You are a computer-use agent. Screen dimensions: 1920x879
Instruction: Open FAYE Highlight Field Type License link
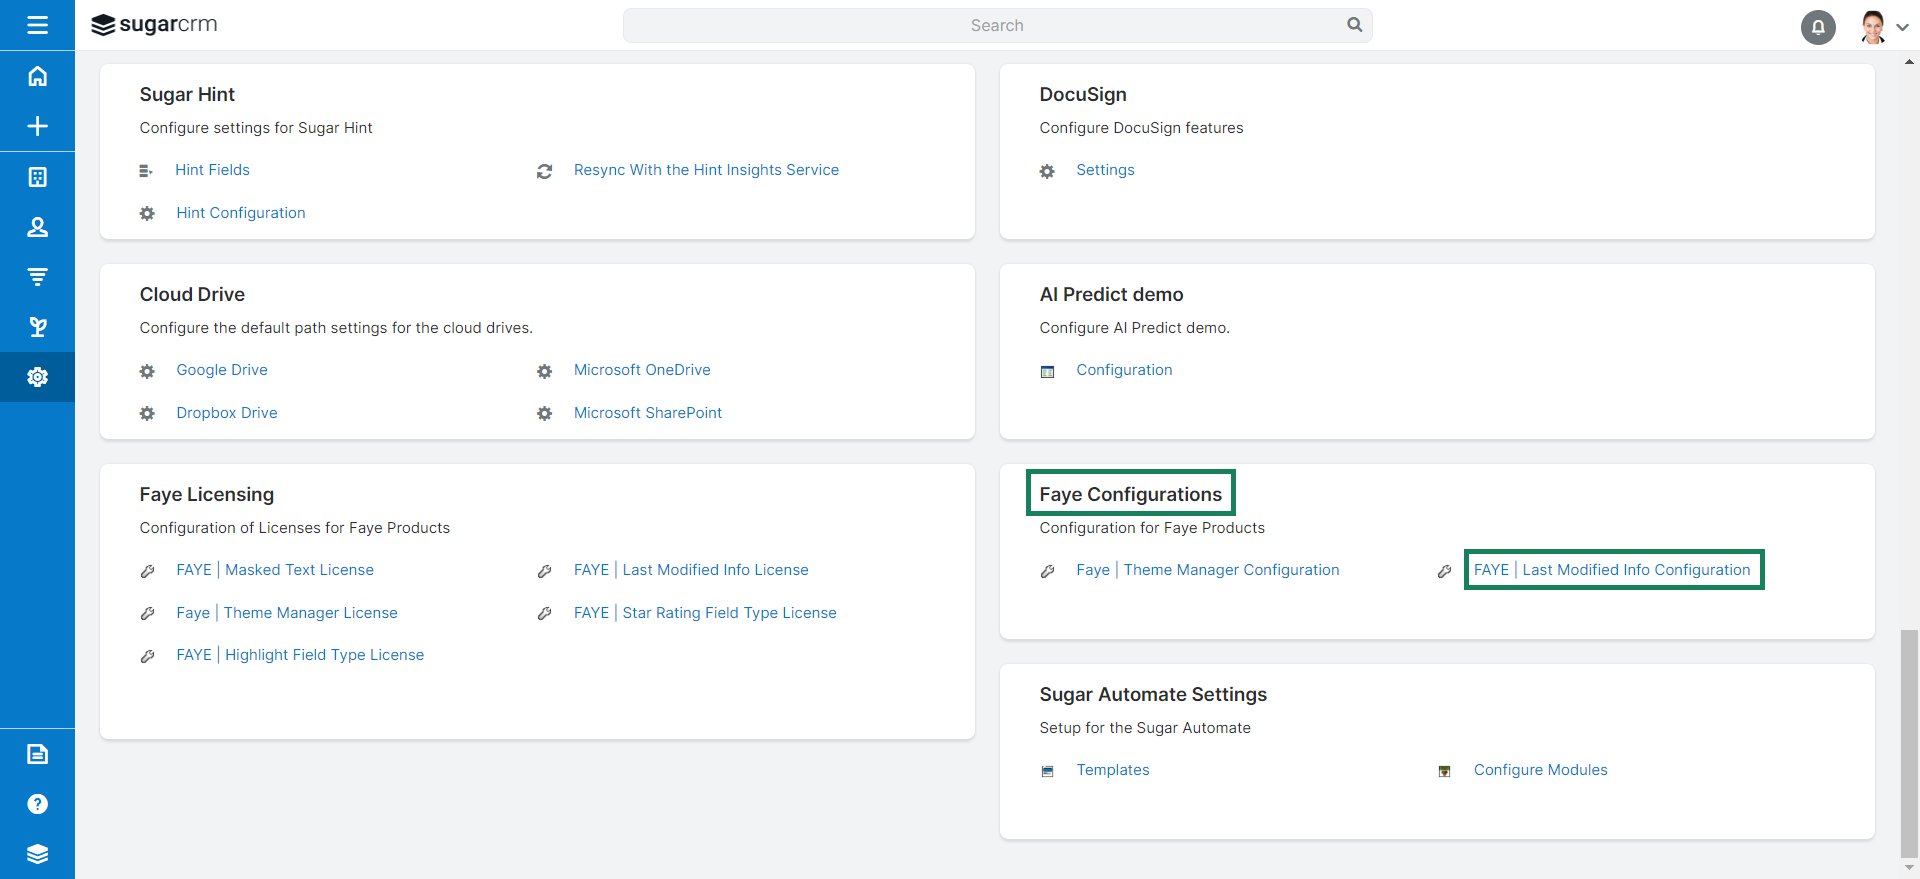coord(300,655)
